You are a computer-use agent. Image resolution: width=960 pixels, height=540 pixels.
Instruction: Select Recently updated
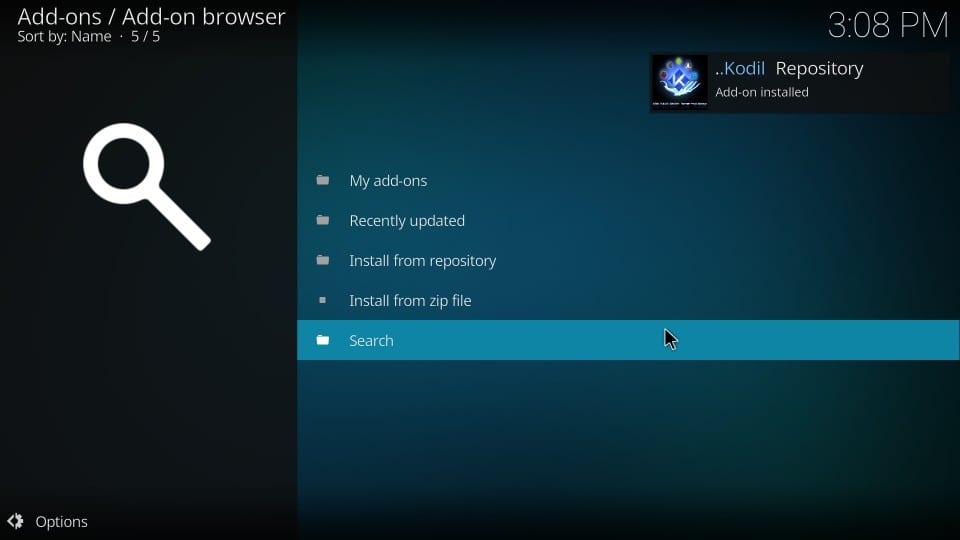point(628,220)
